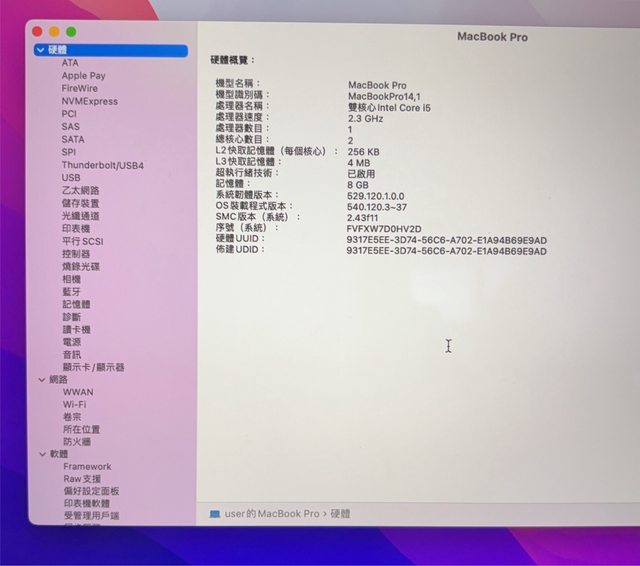Select 燒錄光碟 item
640x566 pixels.
81,267
